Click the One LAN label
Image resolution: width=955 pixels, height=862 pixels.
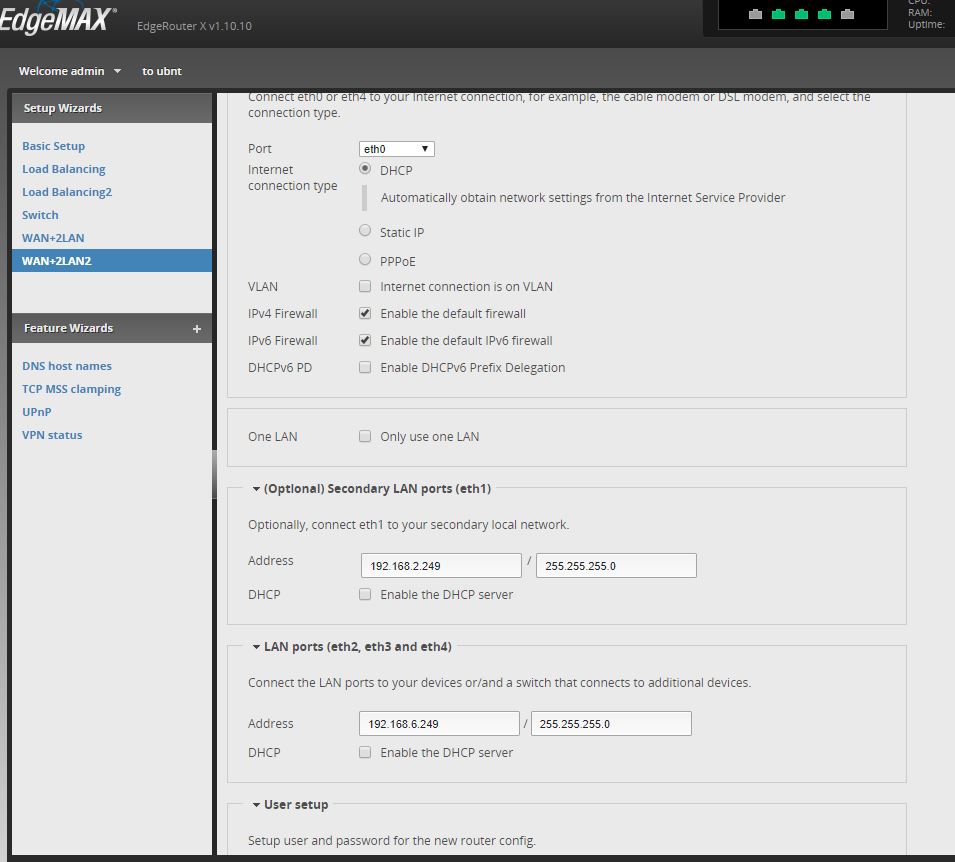pyautogui.click(x=272, y=437)
